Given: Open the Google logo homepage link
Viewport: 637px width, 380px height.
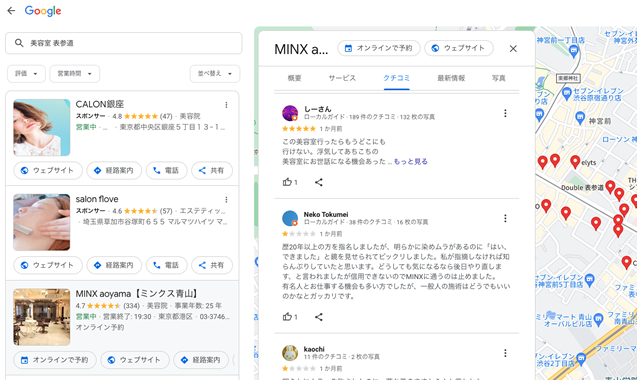Looking at the screenshot, I should (x=43, y=11).
